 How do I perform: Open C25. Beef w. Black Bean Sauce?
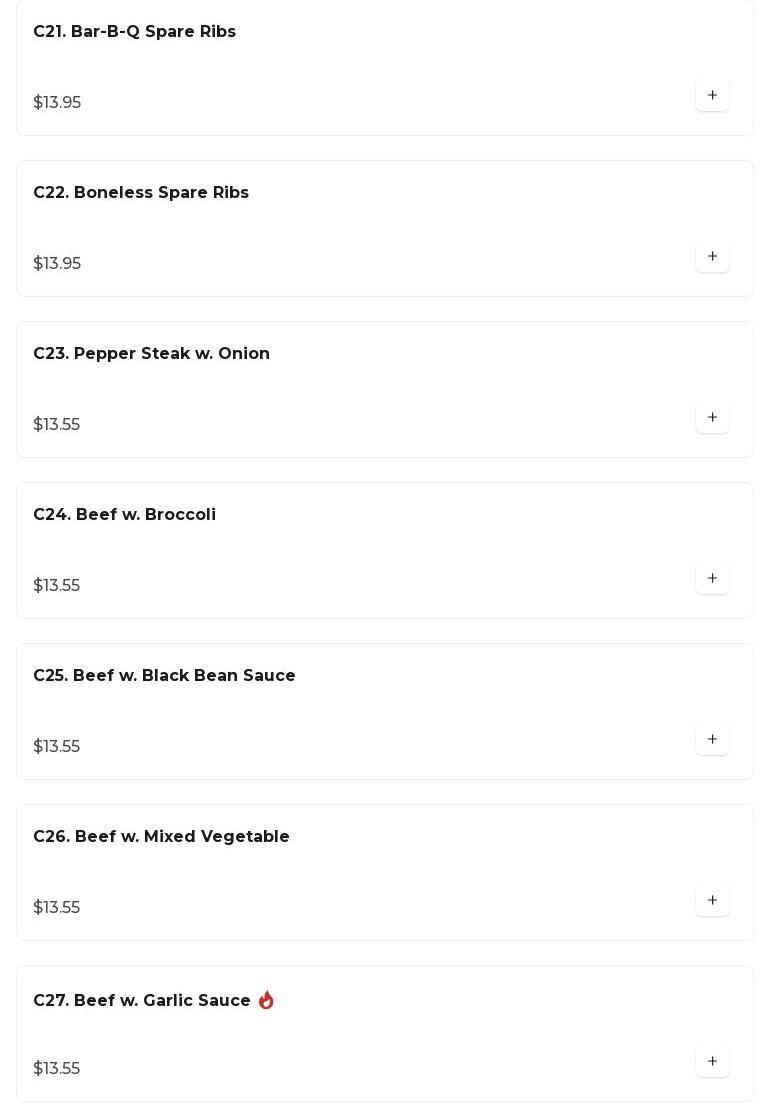pos(164,676)
